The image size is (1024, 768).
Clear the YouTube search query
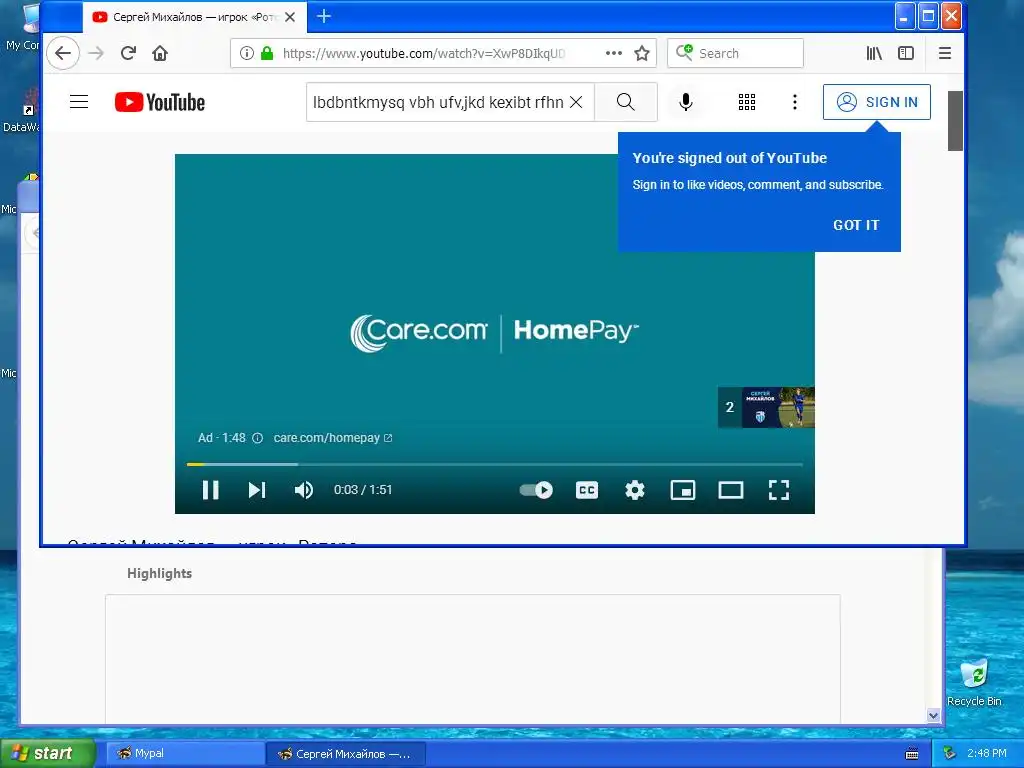click(x=576, y=103)
